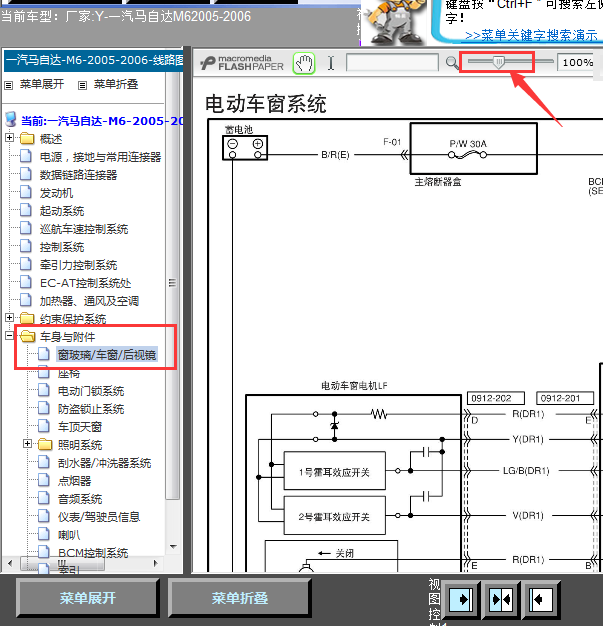Click the page icon beside 车顶天窗
The height and width of the screenshot is (630, 603).
click(x=43, y=426)
